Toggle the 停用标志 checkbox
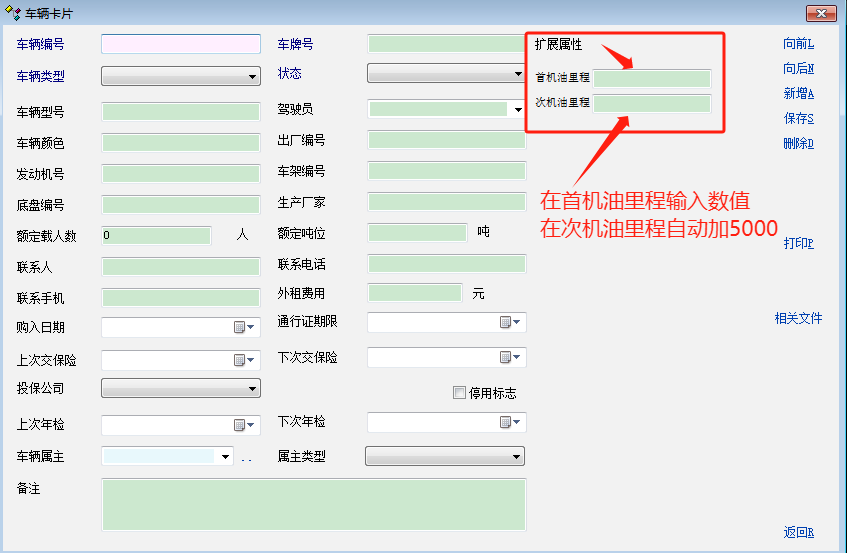 click(x=460, y=393)
